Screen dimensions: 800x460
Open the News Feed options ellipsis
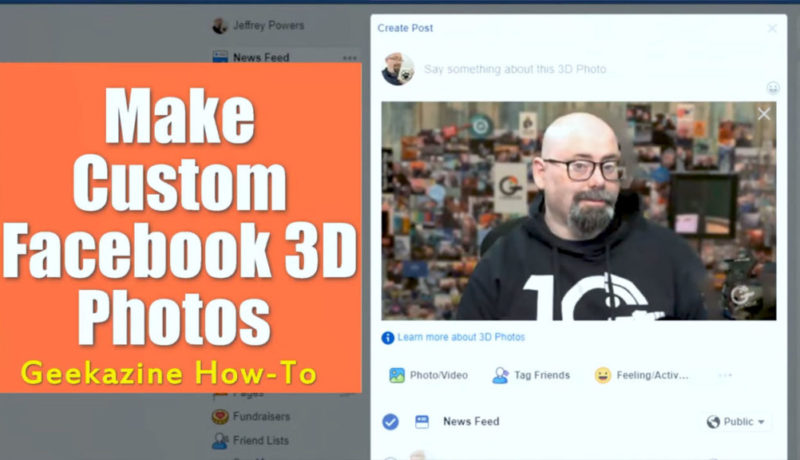[349, 58]
